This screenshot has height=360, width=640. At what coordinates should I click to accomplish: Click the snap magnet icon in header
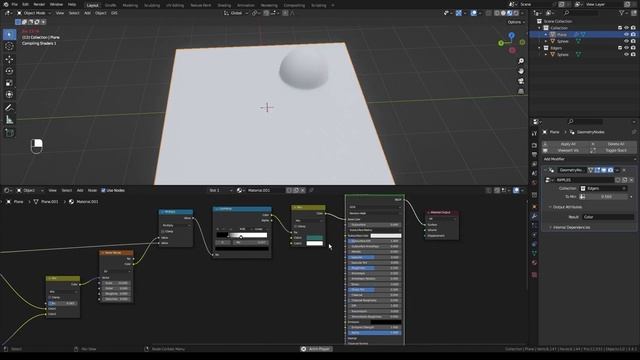point(266,13)
